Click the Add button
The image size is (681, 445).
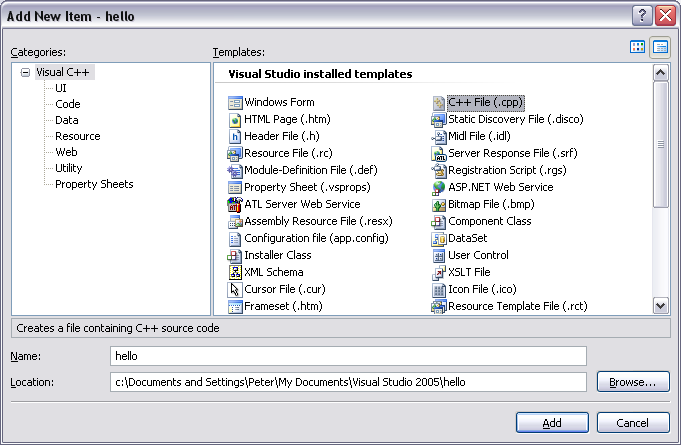point(552,422)
